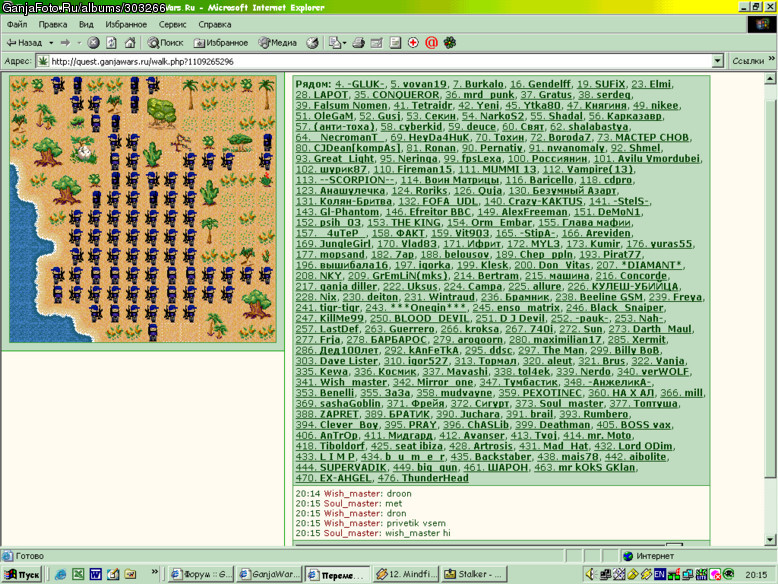Open player link 341. Wish_master
The height and width of the screenshot is (584, 778).
point(341,382)
